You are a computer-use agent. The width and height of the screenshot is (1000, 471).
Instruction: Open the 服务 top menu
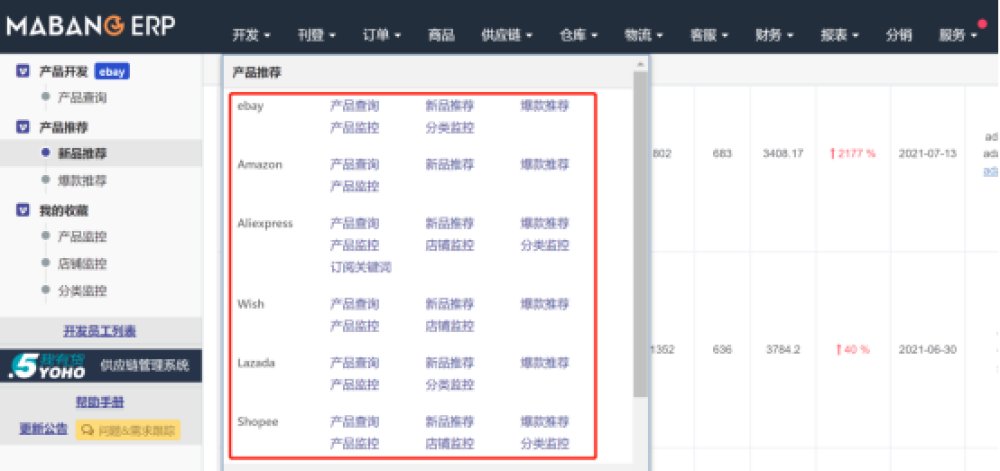coord(957,36)
